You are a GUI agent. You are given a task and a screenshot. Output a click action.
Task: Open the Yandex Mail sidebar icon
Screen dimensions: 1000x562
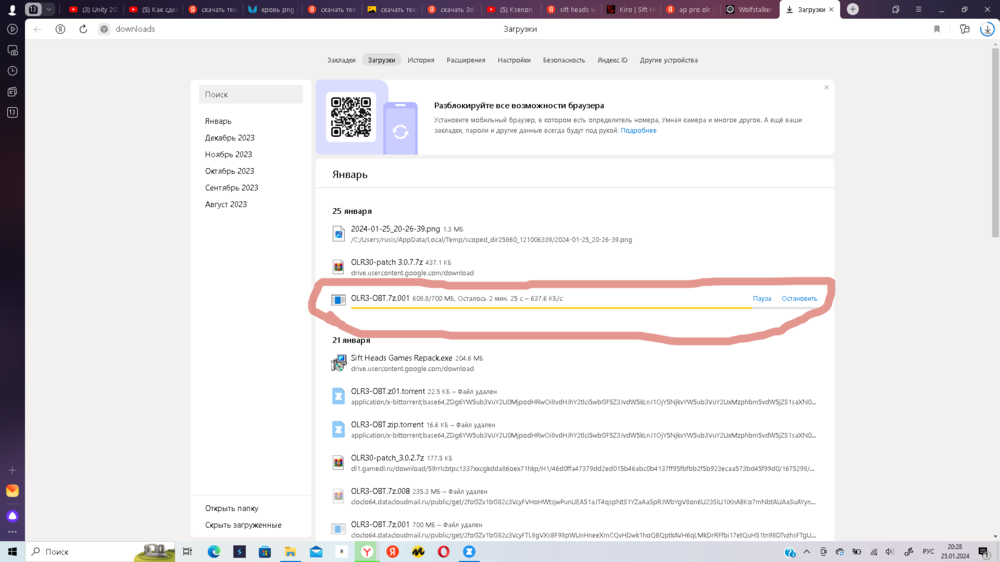click(12, 491)
